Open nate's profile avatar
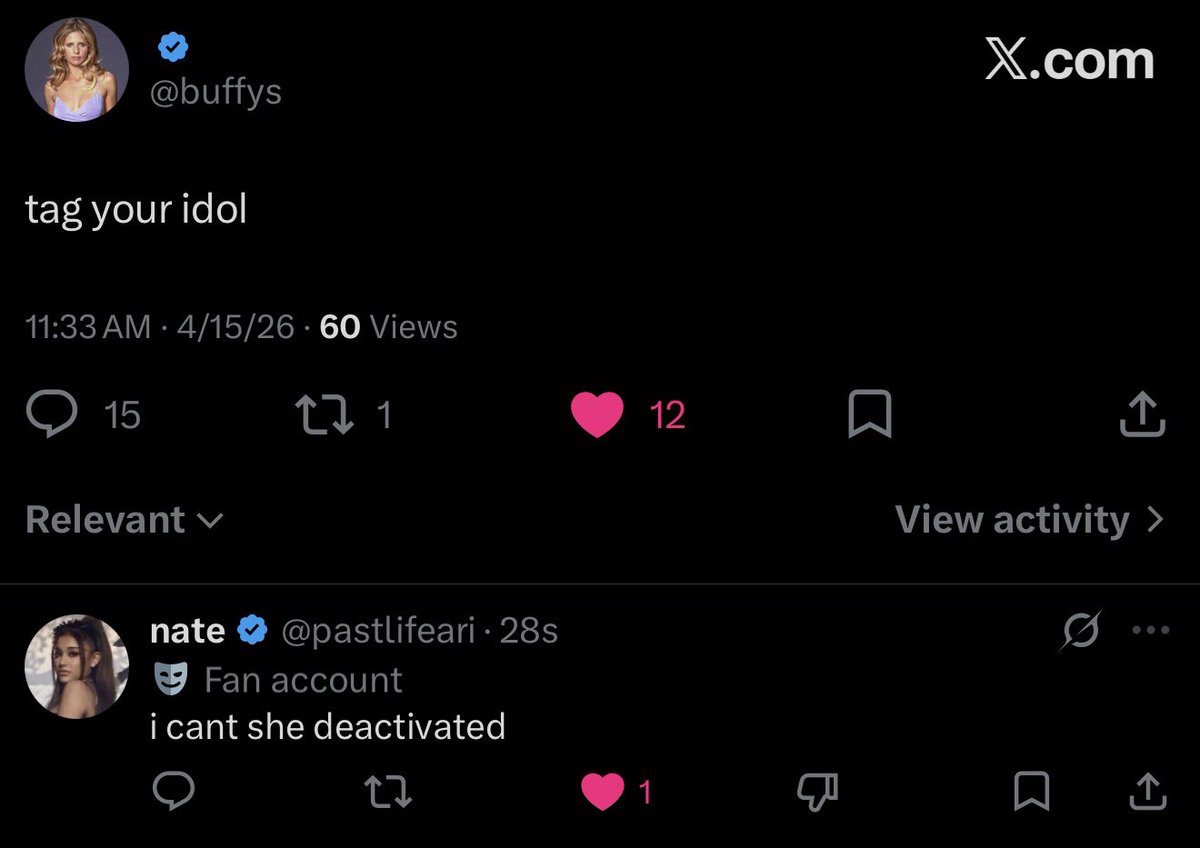Screen dimensions: 1200x848 click(76, 666)
